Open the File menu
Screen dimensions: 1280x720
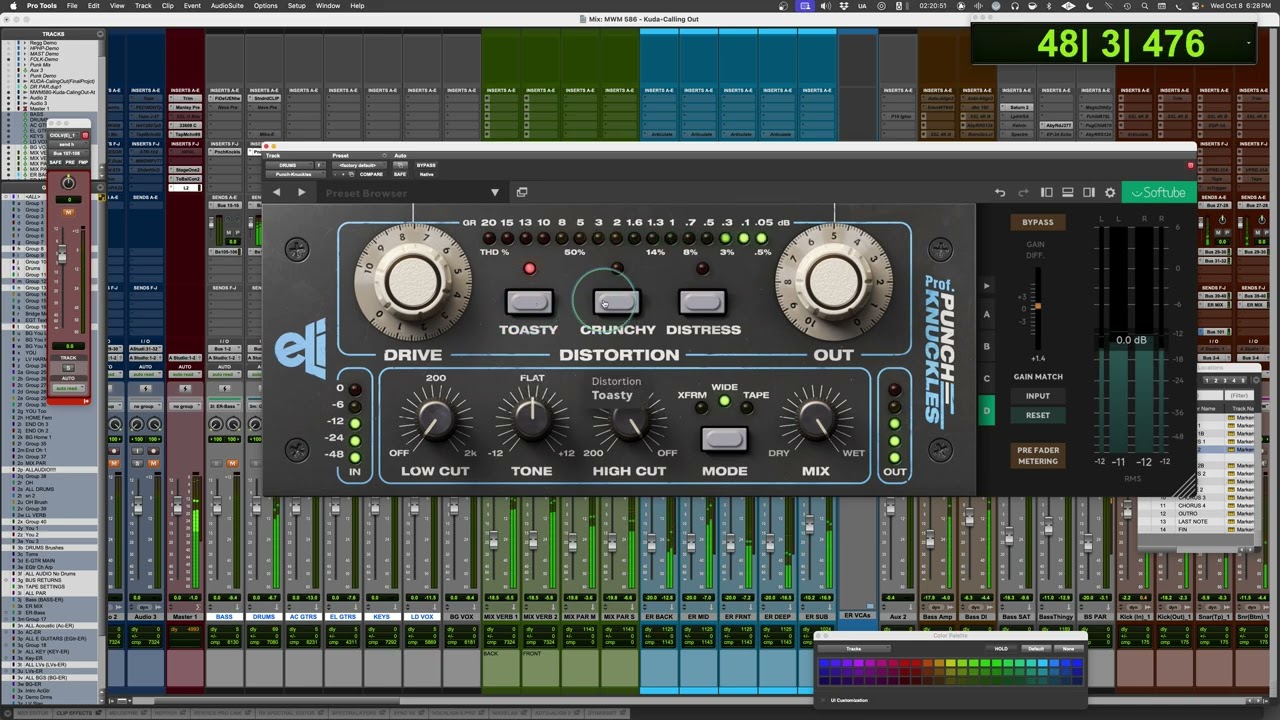72,6
